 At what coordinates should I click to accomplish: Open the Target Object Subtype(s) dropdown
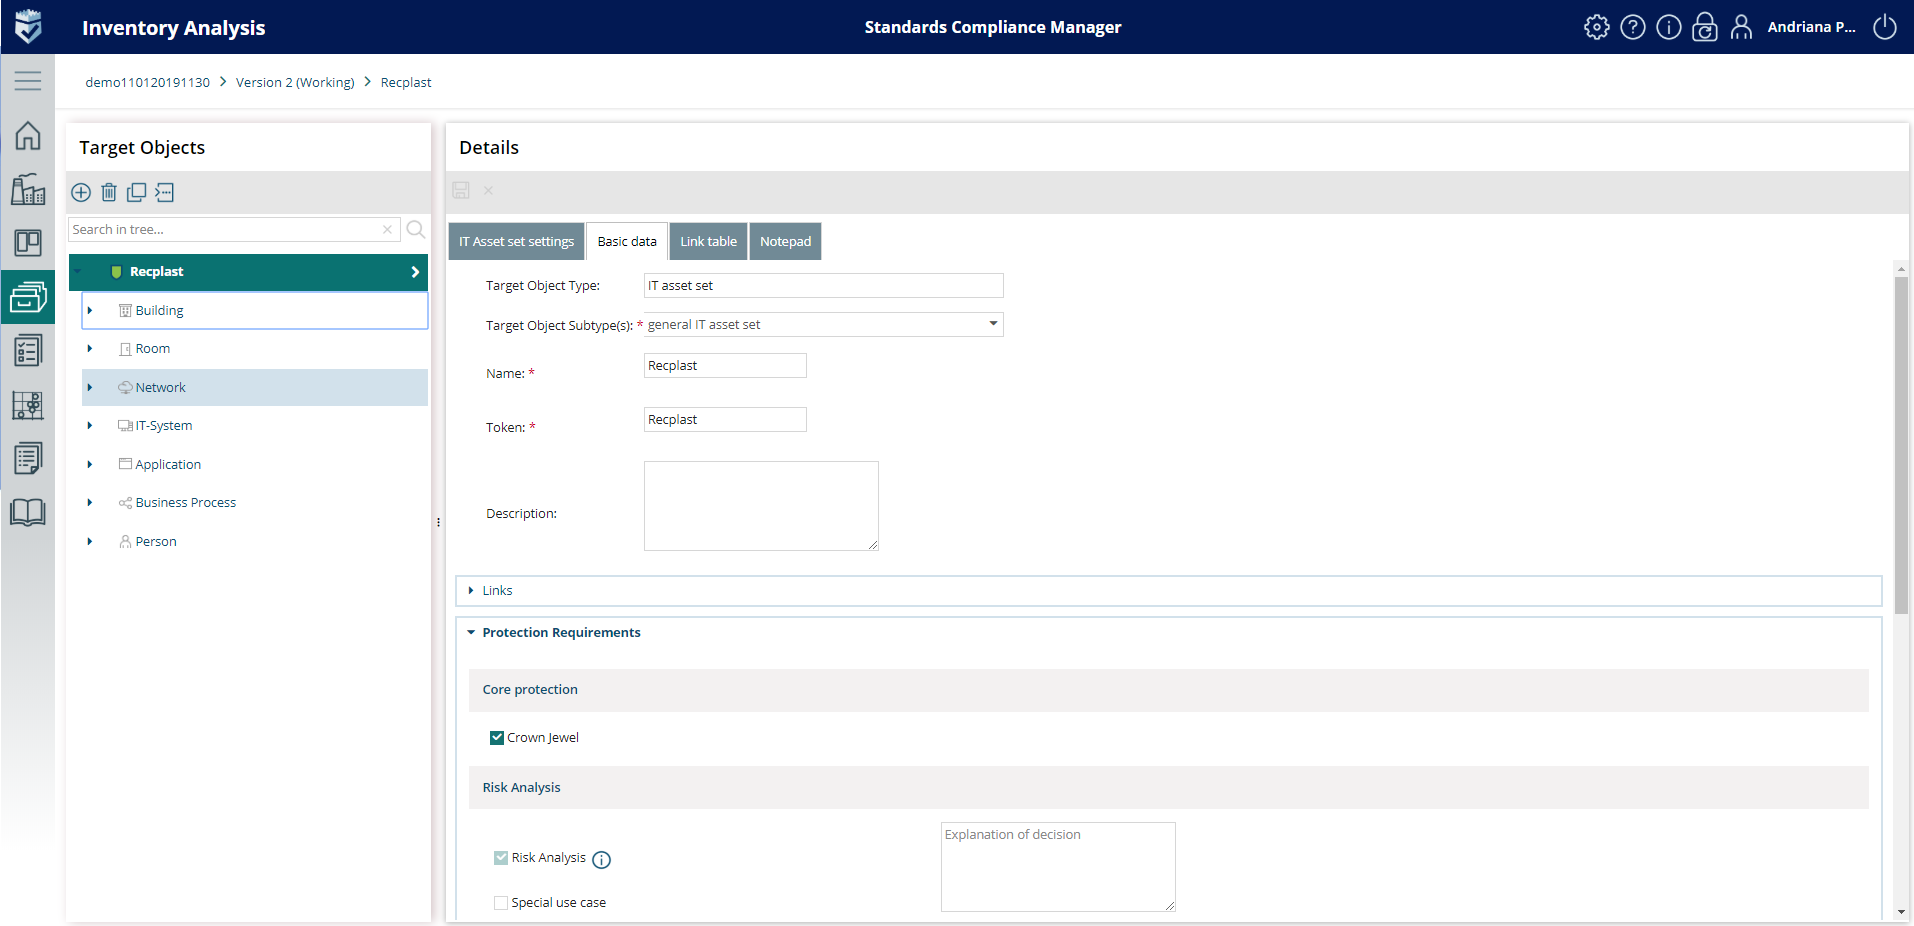[x=991, y=324]
